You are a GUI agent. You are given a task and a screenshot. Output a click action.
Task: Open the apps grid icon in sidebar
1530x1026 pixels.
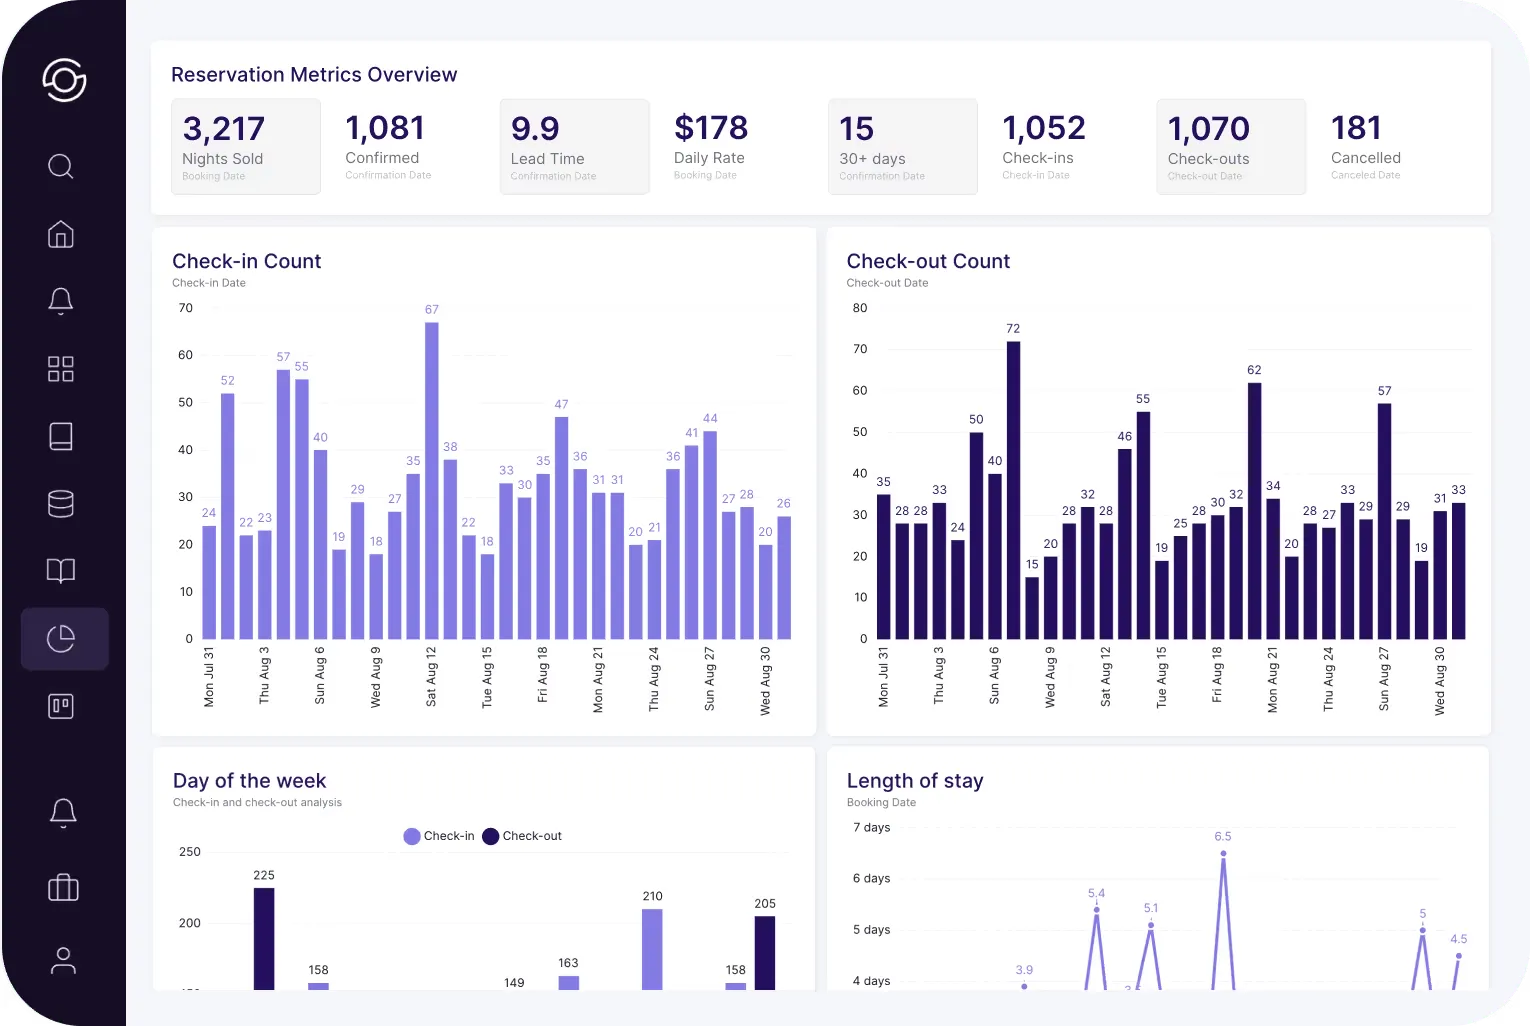point(61,369)
